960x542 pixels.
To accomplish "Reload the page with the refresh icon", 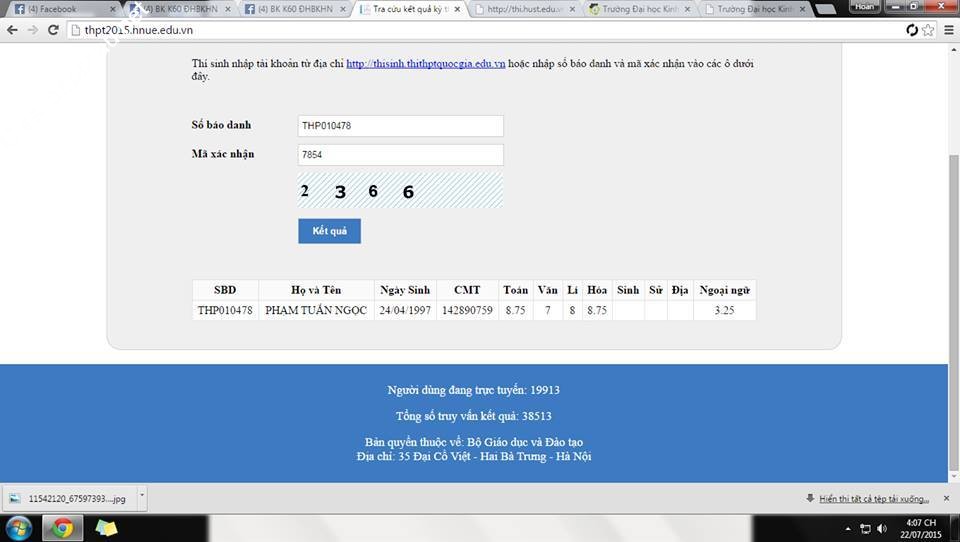I will (912, 30).
